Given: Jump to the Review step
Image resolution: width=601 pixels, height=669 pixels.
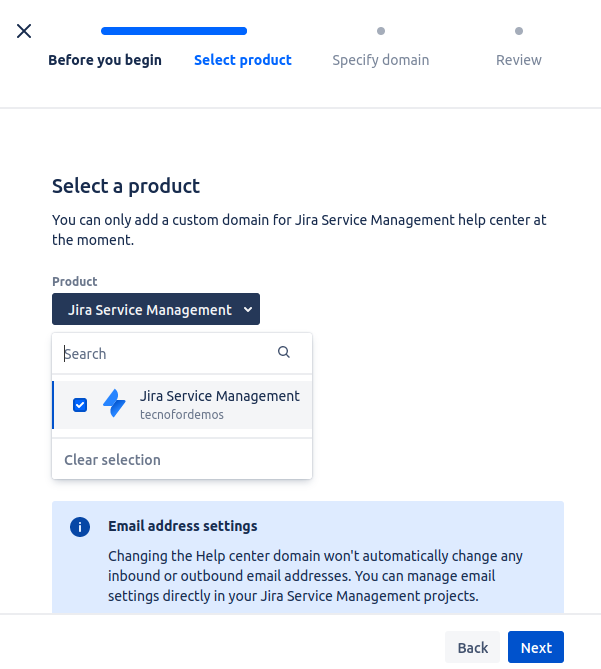Looking at the screenshot, I should click(519, 60).
